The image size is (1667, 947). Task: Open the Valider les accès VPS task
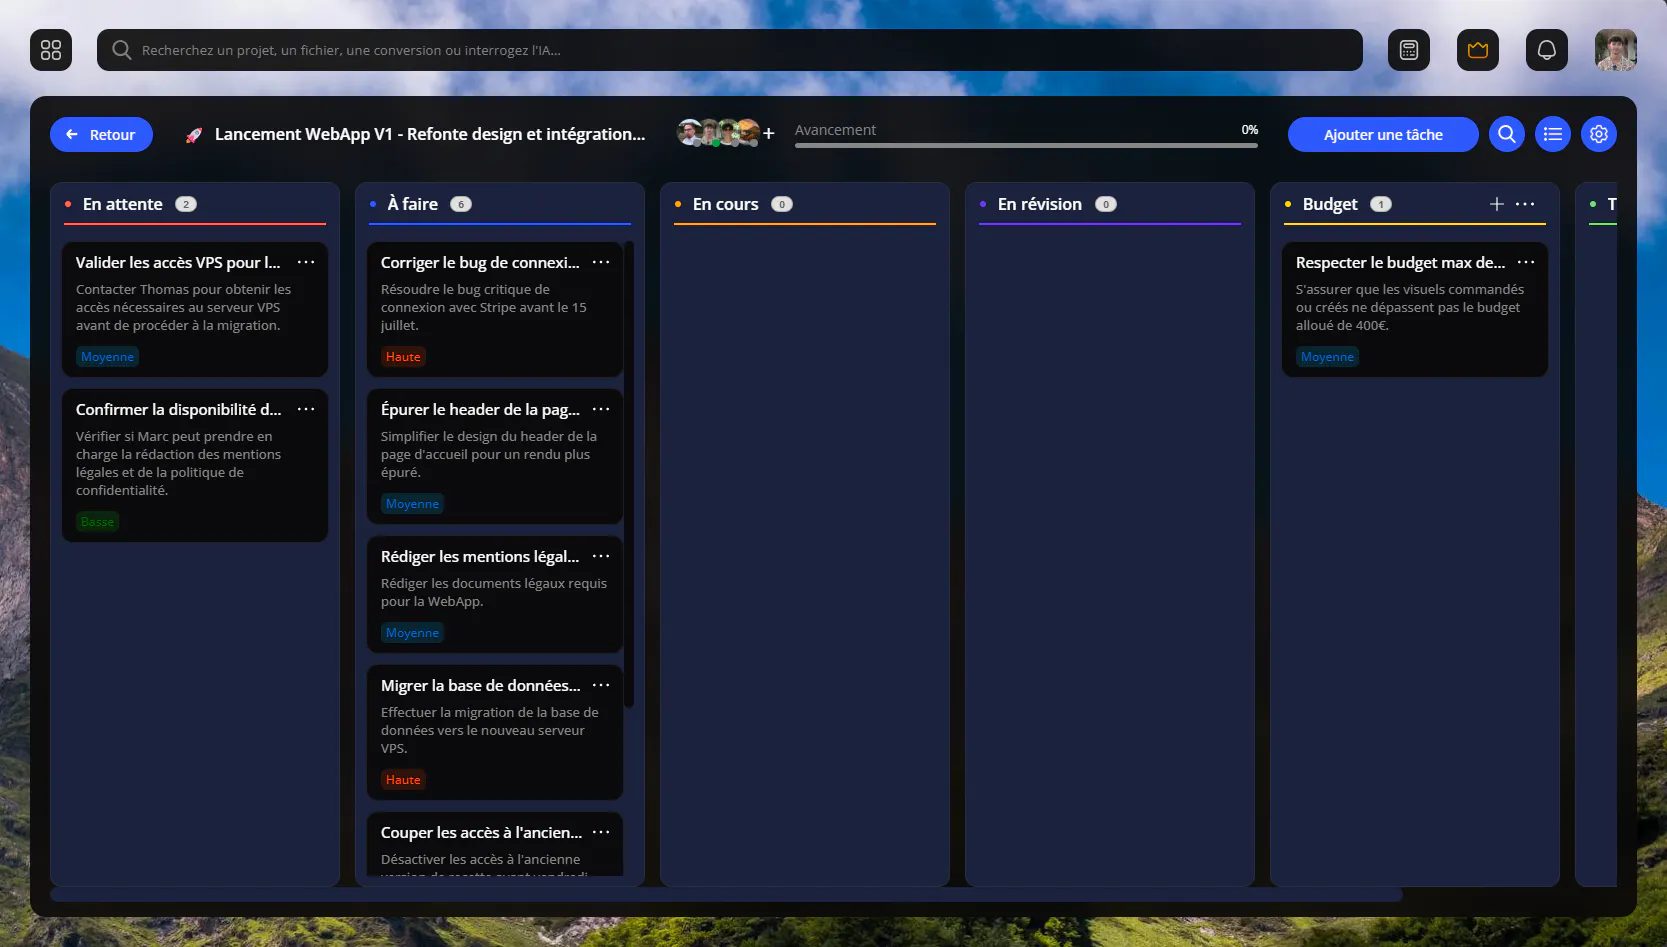195,309
